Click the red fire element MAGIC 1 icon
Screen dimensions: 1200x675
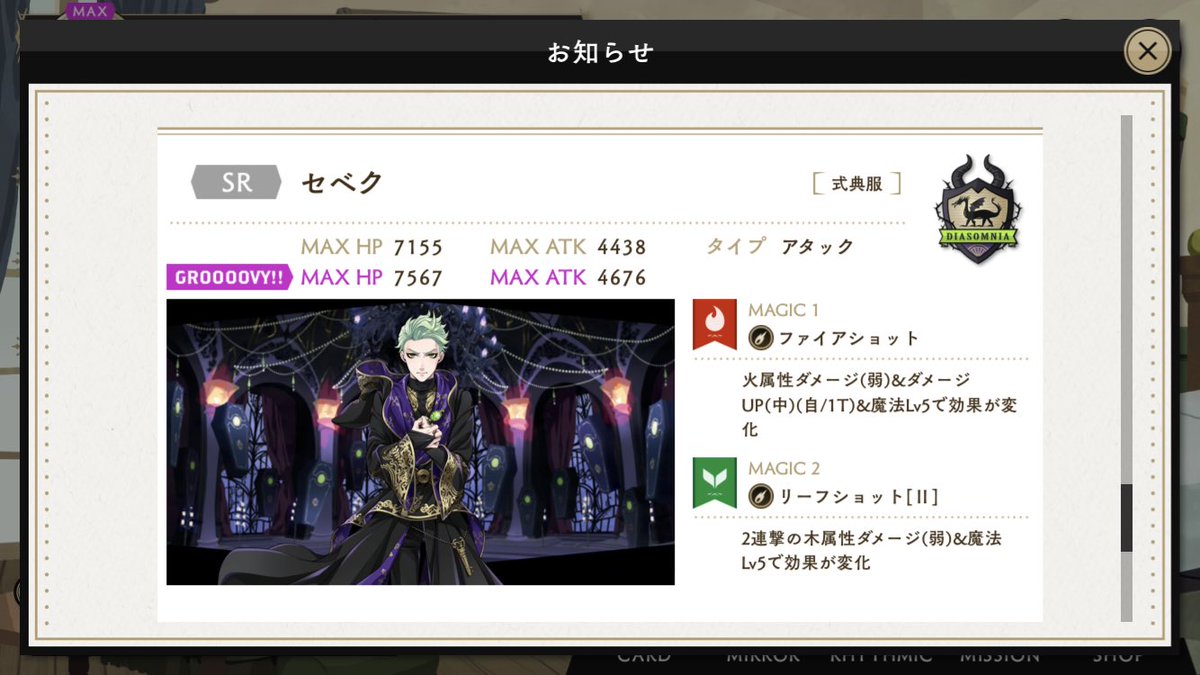coord(714,324)
